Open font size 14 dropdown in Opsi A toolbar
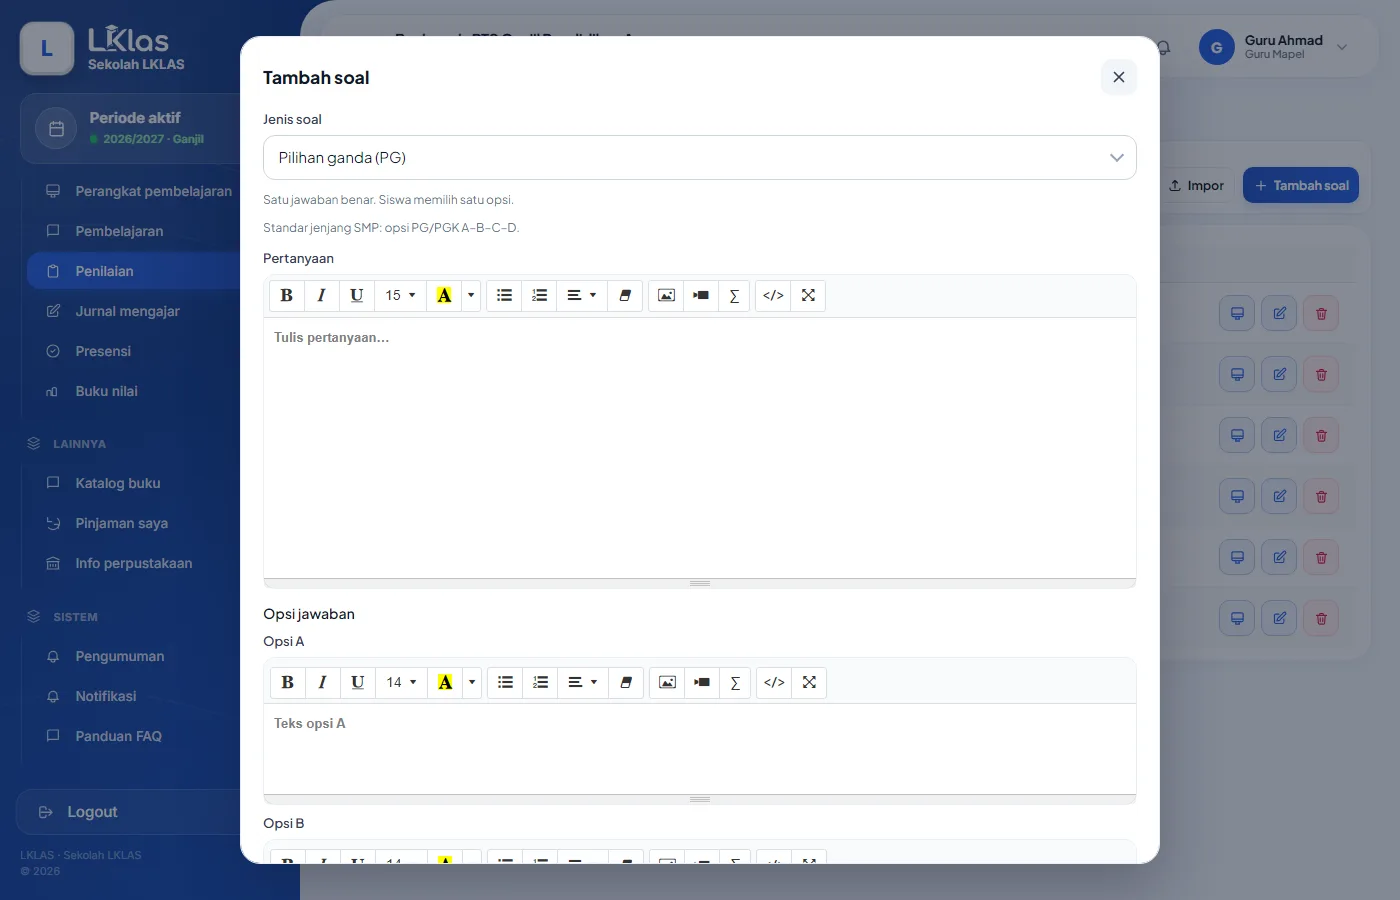Image resolution: width=1400 pixels, height=900 pixels. (x=401, y=682)
